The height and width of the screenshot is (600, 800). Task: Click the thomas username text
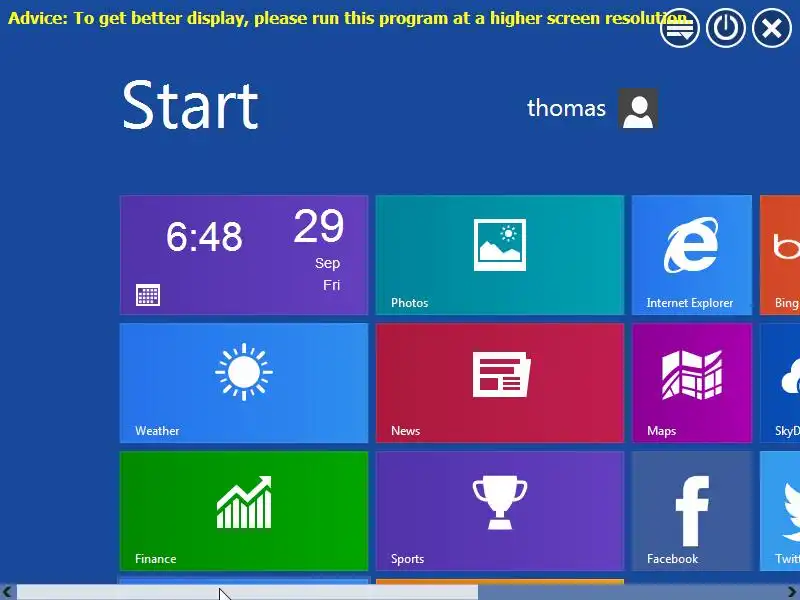click(x=566, y=108)
